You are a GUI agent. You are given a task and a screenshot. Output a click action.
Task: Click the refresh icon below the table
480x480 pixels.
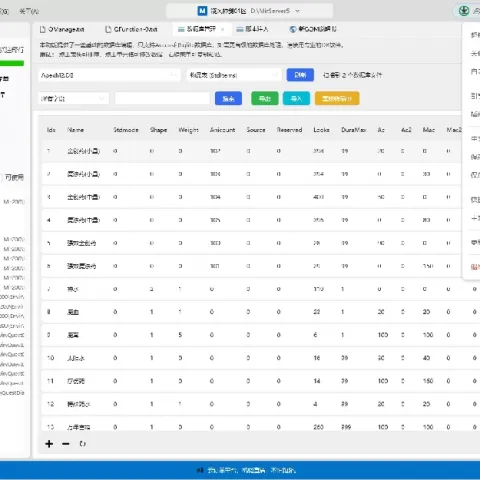[83, 444]
